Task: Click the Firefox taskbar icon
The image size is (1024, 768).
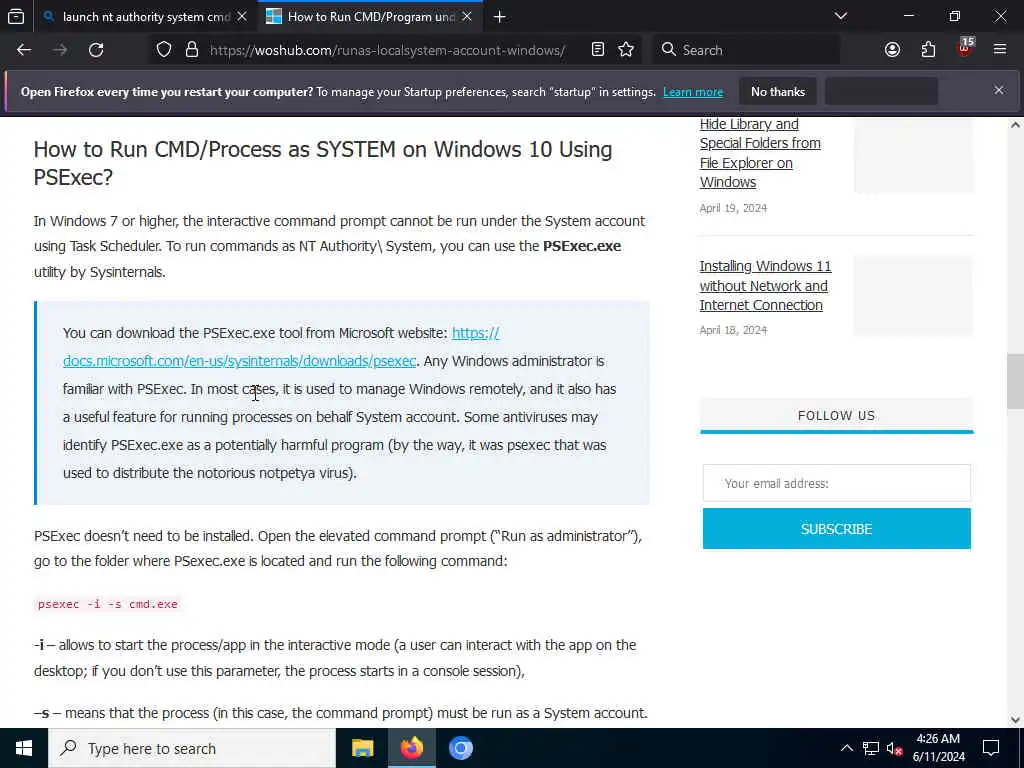Action: 411,748
